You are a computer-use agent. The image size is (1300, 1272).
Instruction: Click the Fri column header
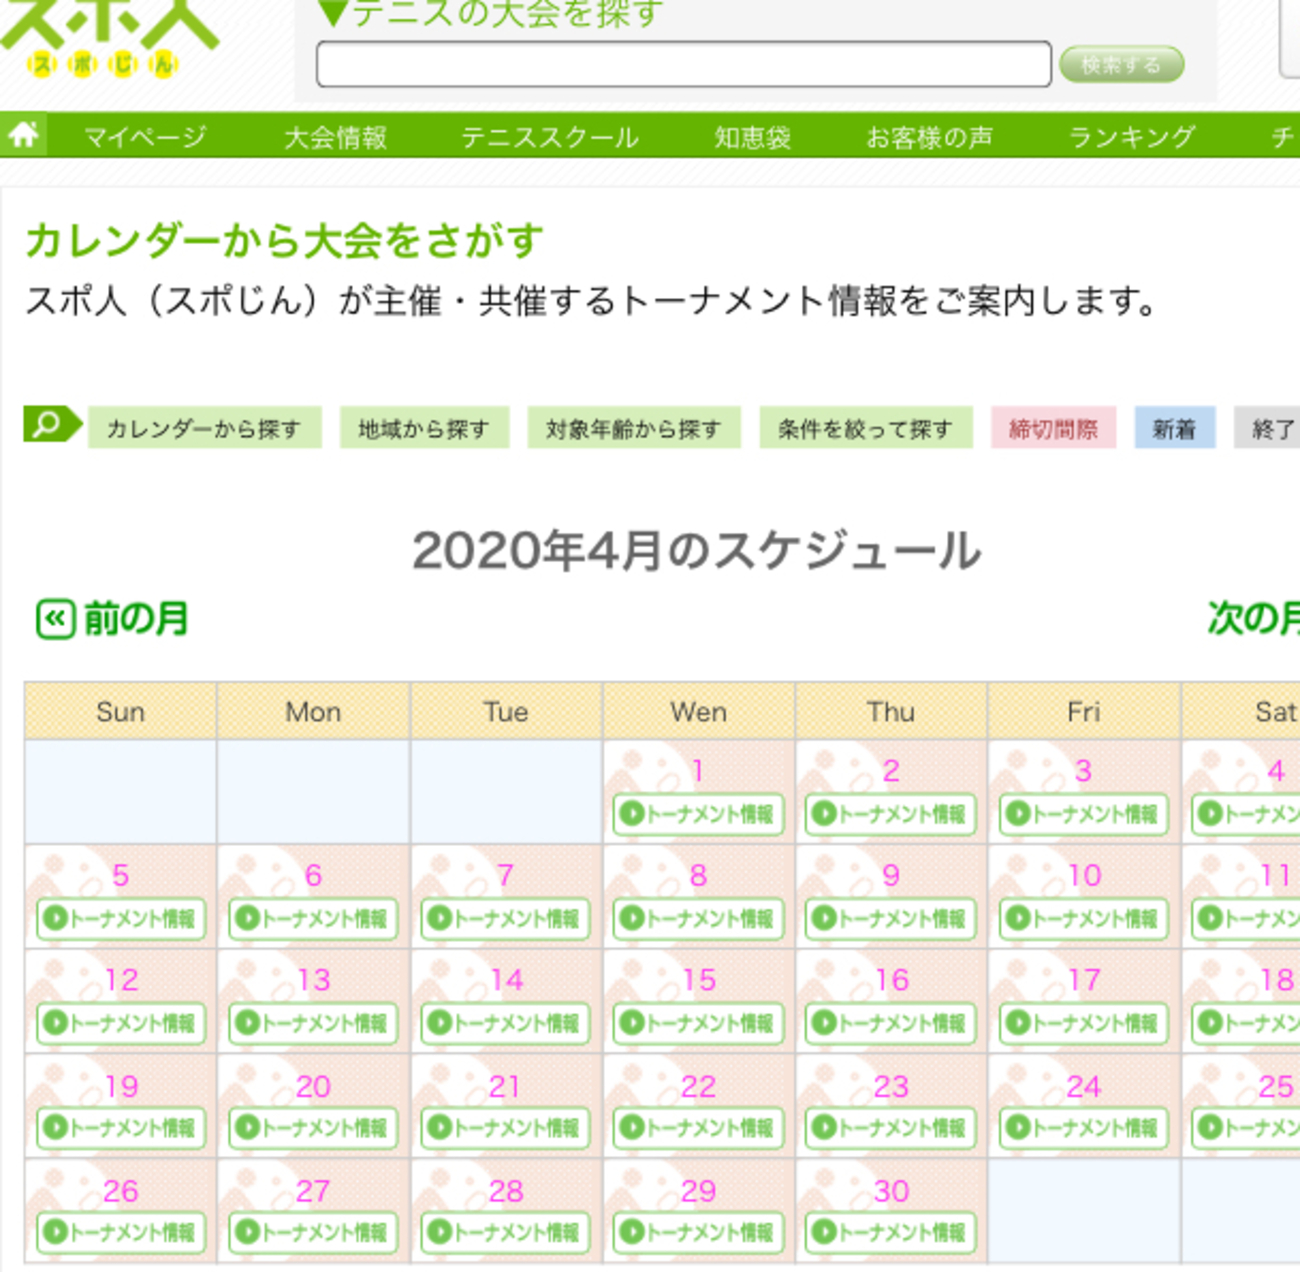pyautogui.click(x=1084, y=711)
